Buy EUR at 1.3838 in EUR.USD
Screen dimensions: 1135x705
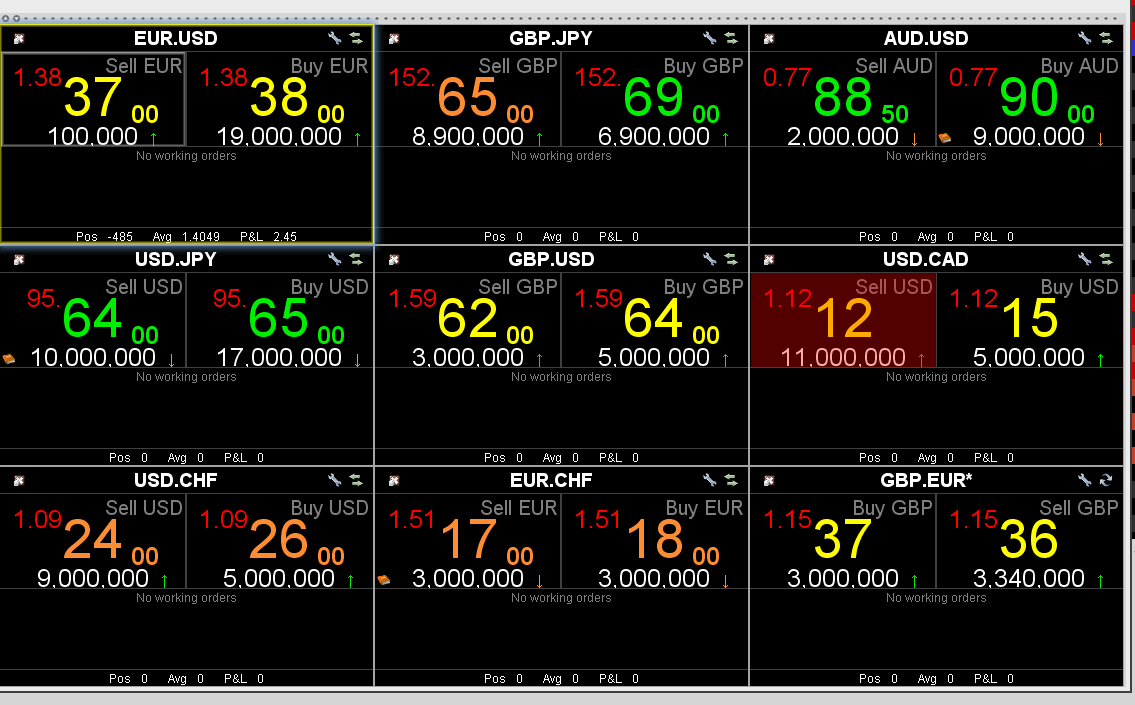pos(279,99)
